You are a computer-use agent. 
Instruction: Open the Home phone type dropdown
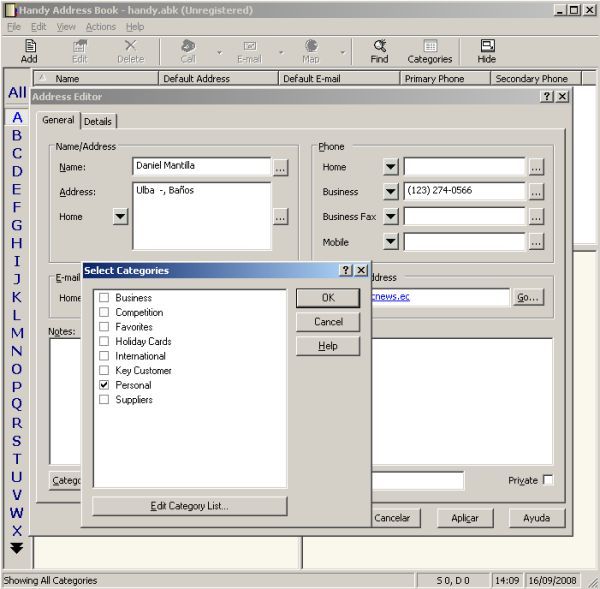point(391,167)
